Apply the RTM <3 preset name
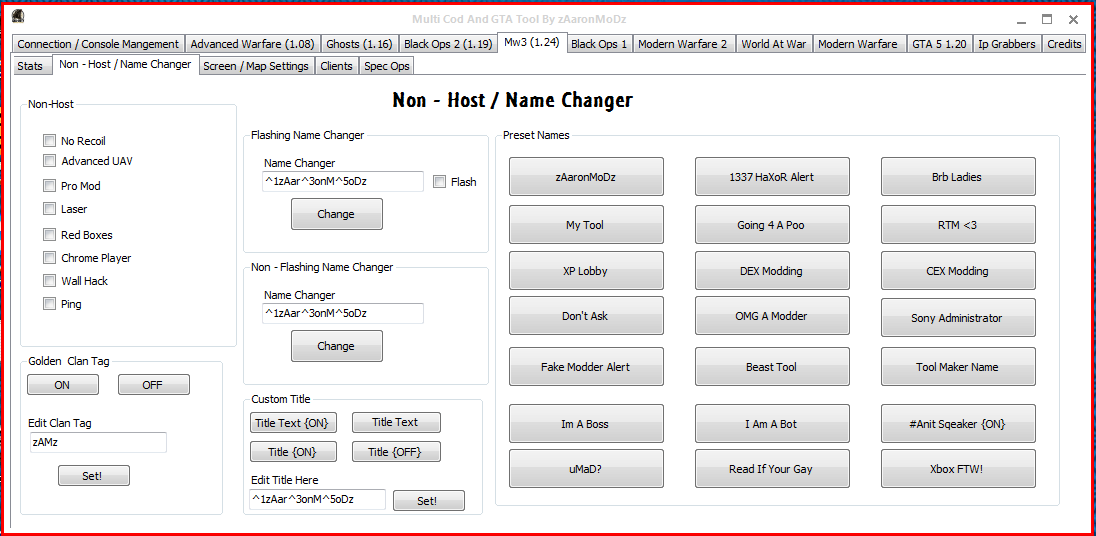Image resolution: width=1096 pixels, height=536 pixels. pos(958,225)
